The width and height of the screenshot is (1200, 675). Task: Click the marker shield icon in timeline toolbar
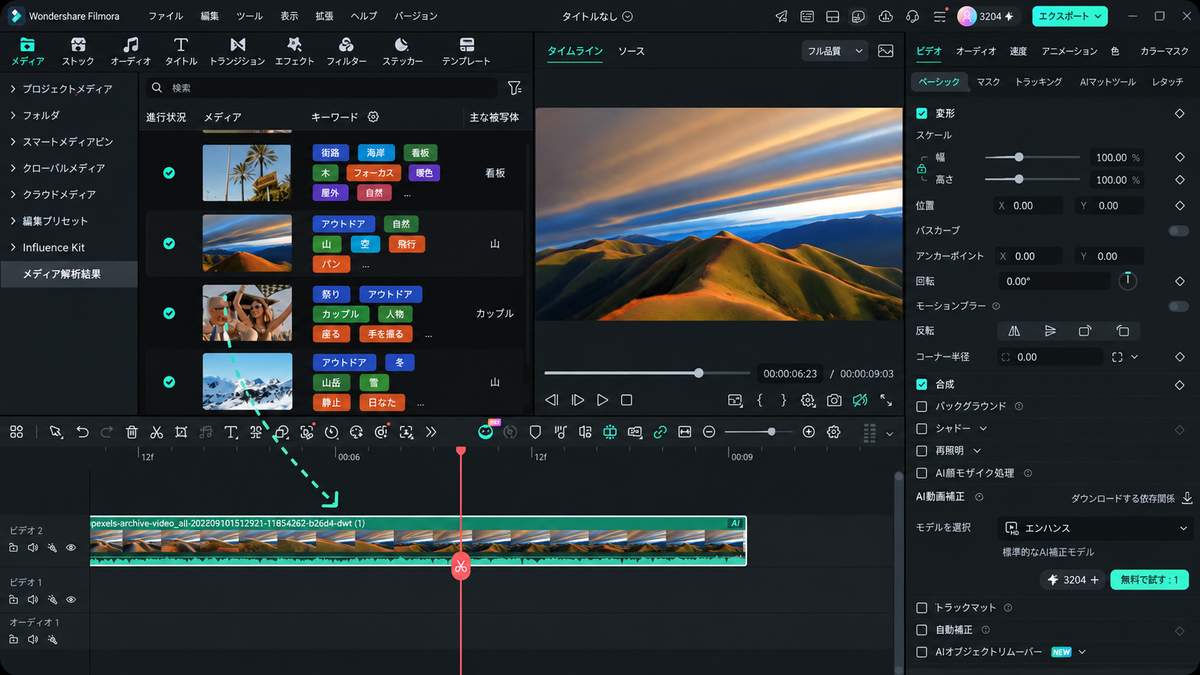click(x=535, y=432)
